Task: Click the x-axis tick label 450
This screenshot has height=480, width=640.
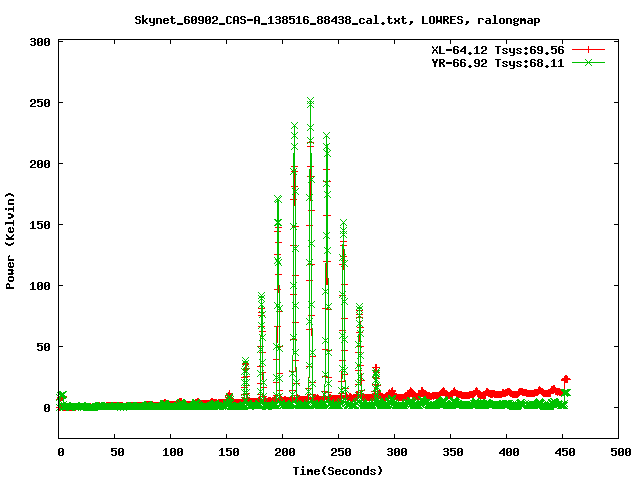Action: click(x=565, y=452)
